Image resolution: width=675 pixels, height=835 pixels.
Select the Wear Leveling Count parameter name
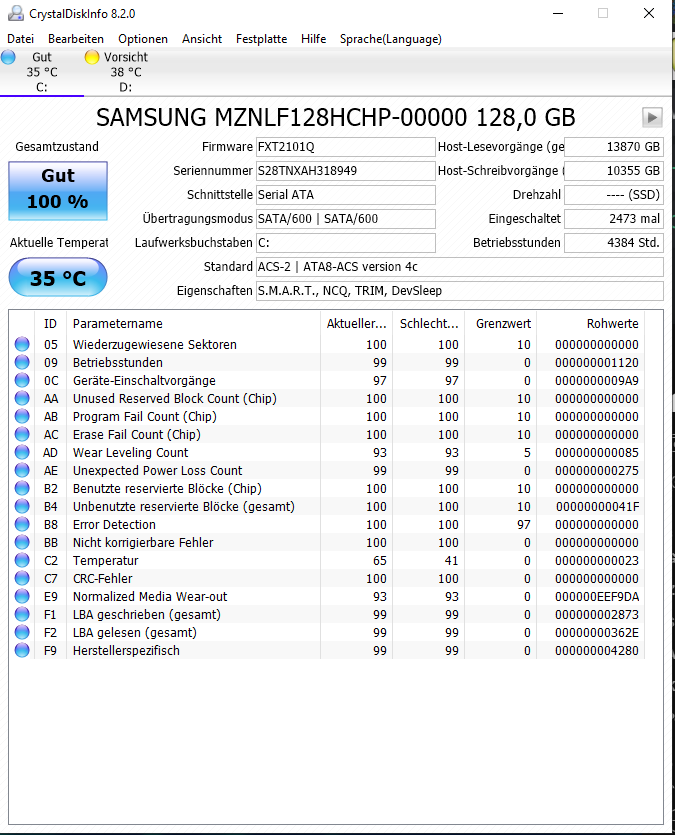point(130,453)
